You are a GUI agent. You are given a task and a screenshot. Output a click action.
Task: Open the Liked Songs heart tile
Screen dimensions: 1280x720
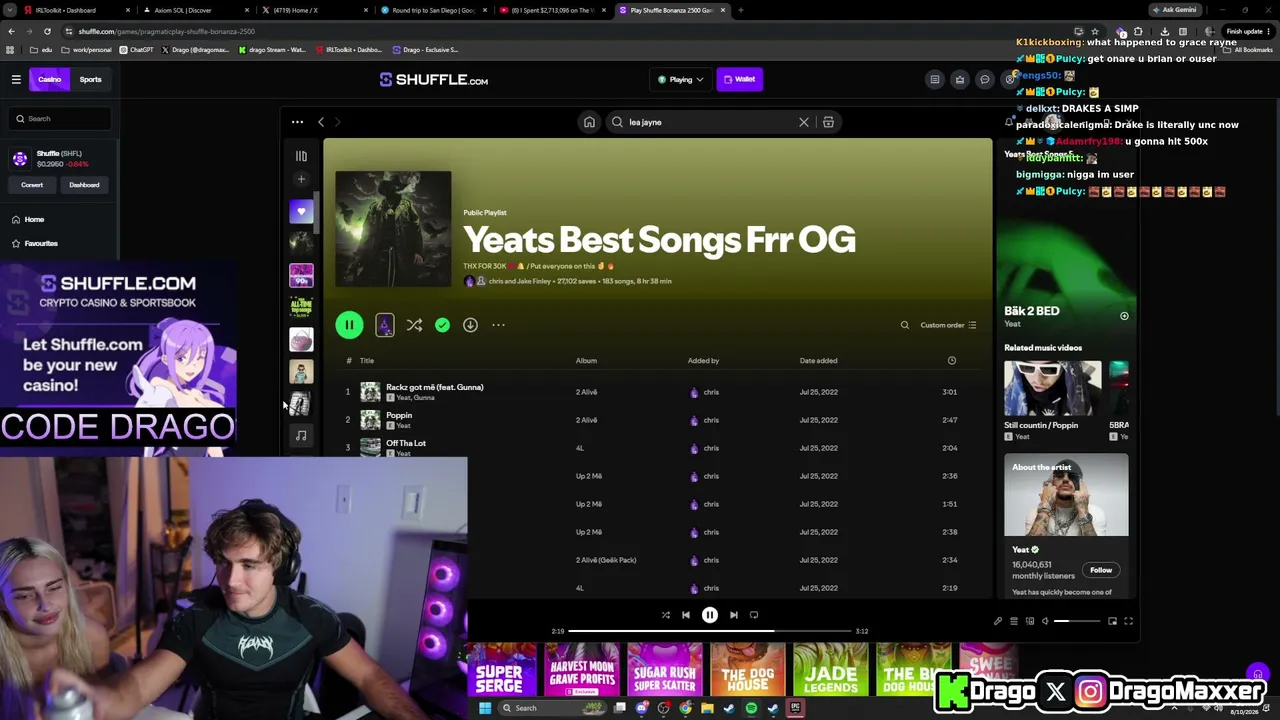tap(301, 211)
